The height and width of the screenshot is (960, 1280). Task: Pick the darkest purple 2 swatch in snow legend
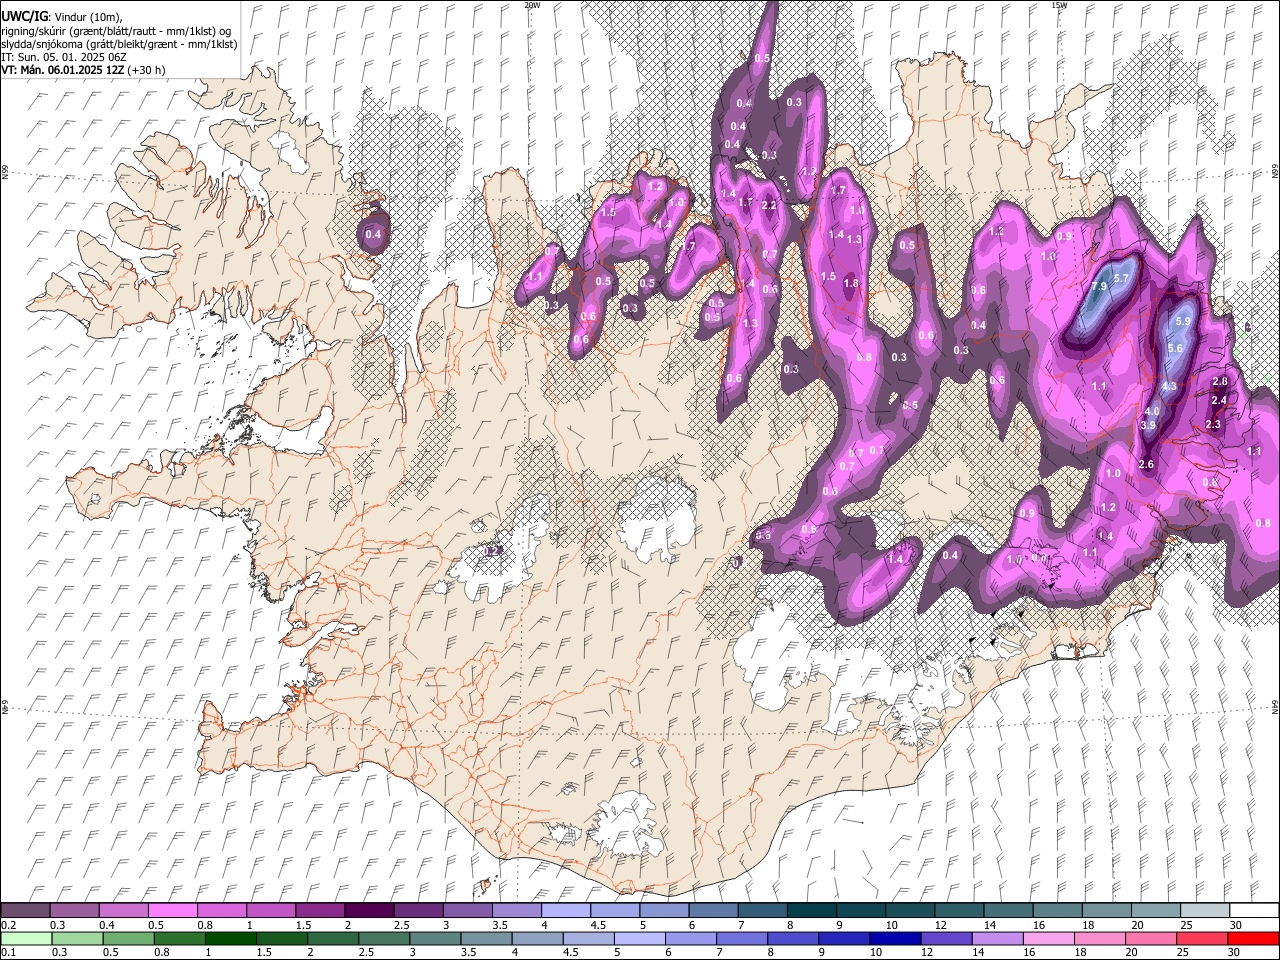[369, 910]
